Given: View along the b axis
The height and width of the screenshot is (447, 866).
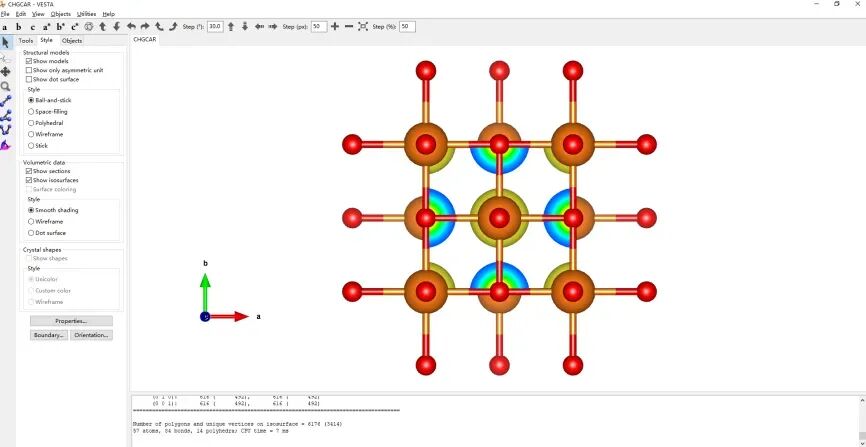Looking at the screenshot, I should click(x=19, y=27).
